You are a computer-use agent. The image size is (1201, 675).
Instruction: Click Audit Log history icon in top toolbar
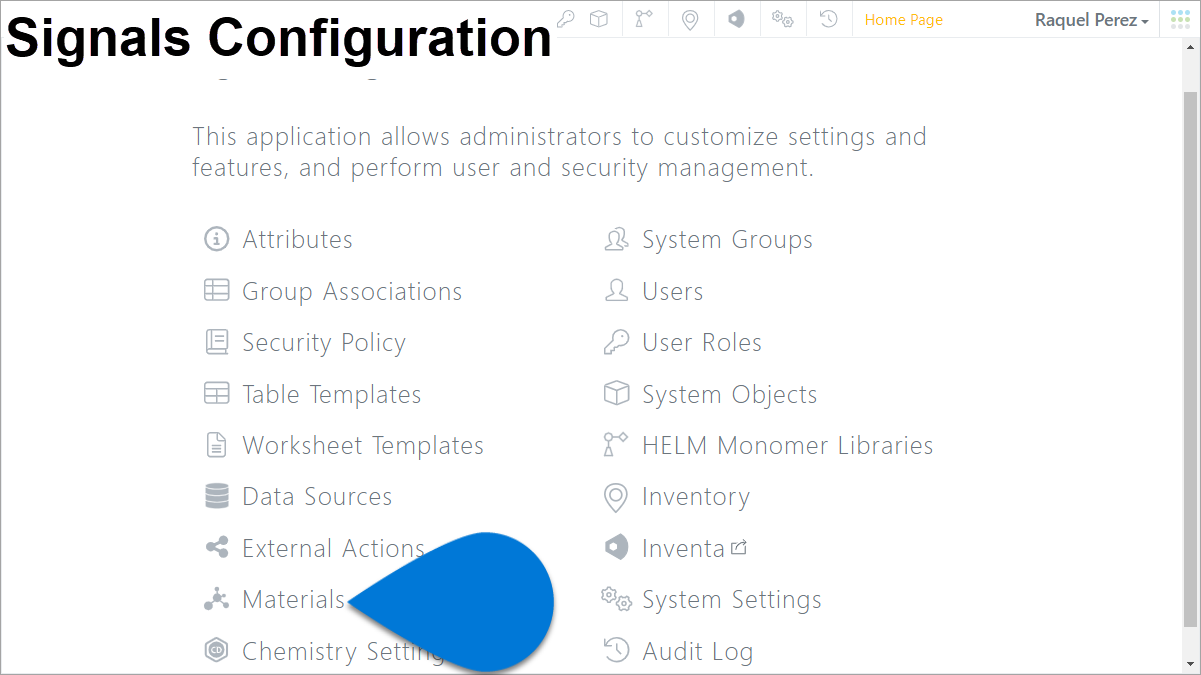828,19
